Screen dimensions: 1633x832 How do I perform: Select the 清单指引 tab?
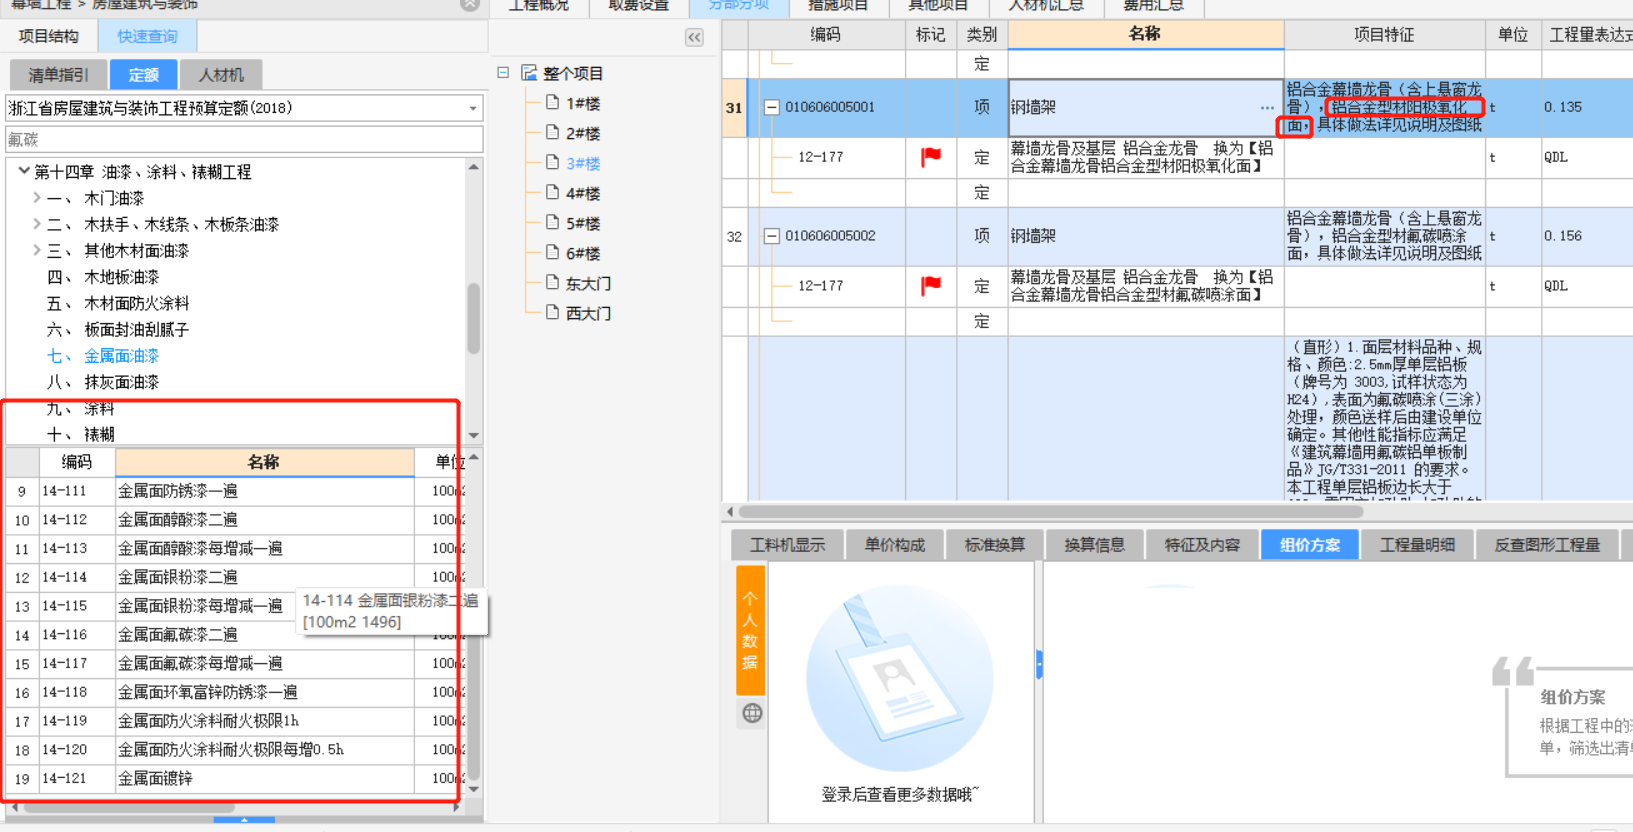(58, 75)
